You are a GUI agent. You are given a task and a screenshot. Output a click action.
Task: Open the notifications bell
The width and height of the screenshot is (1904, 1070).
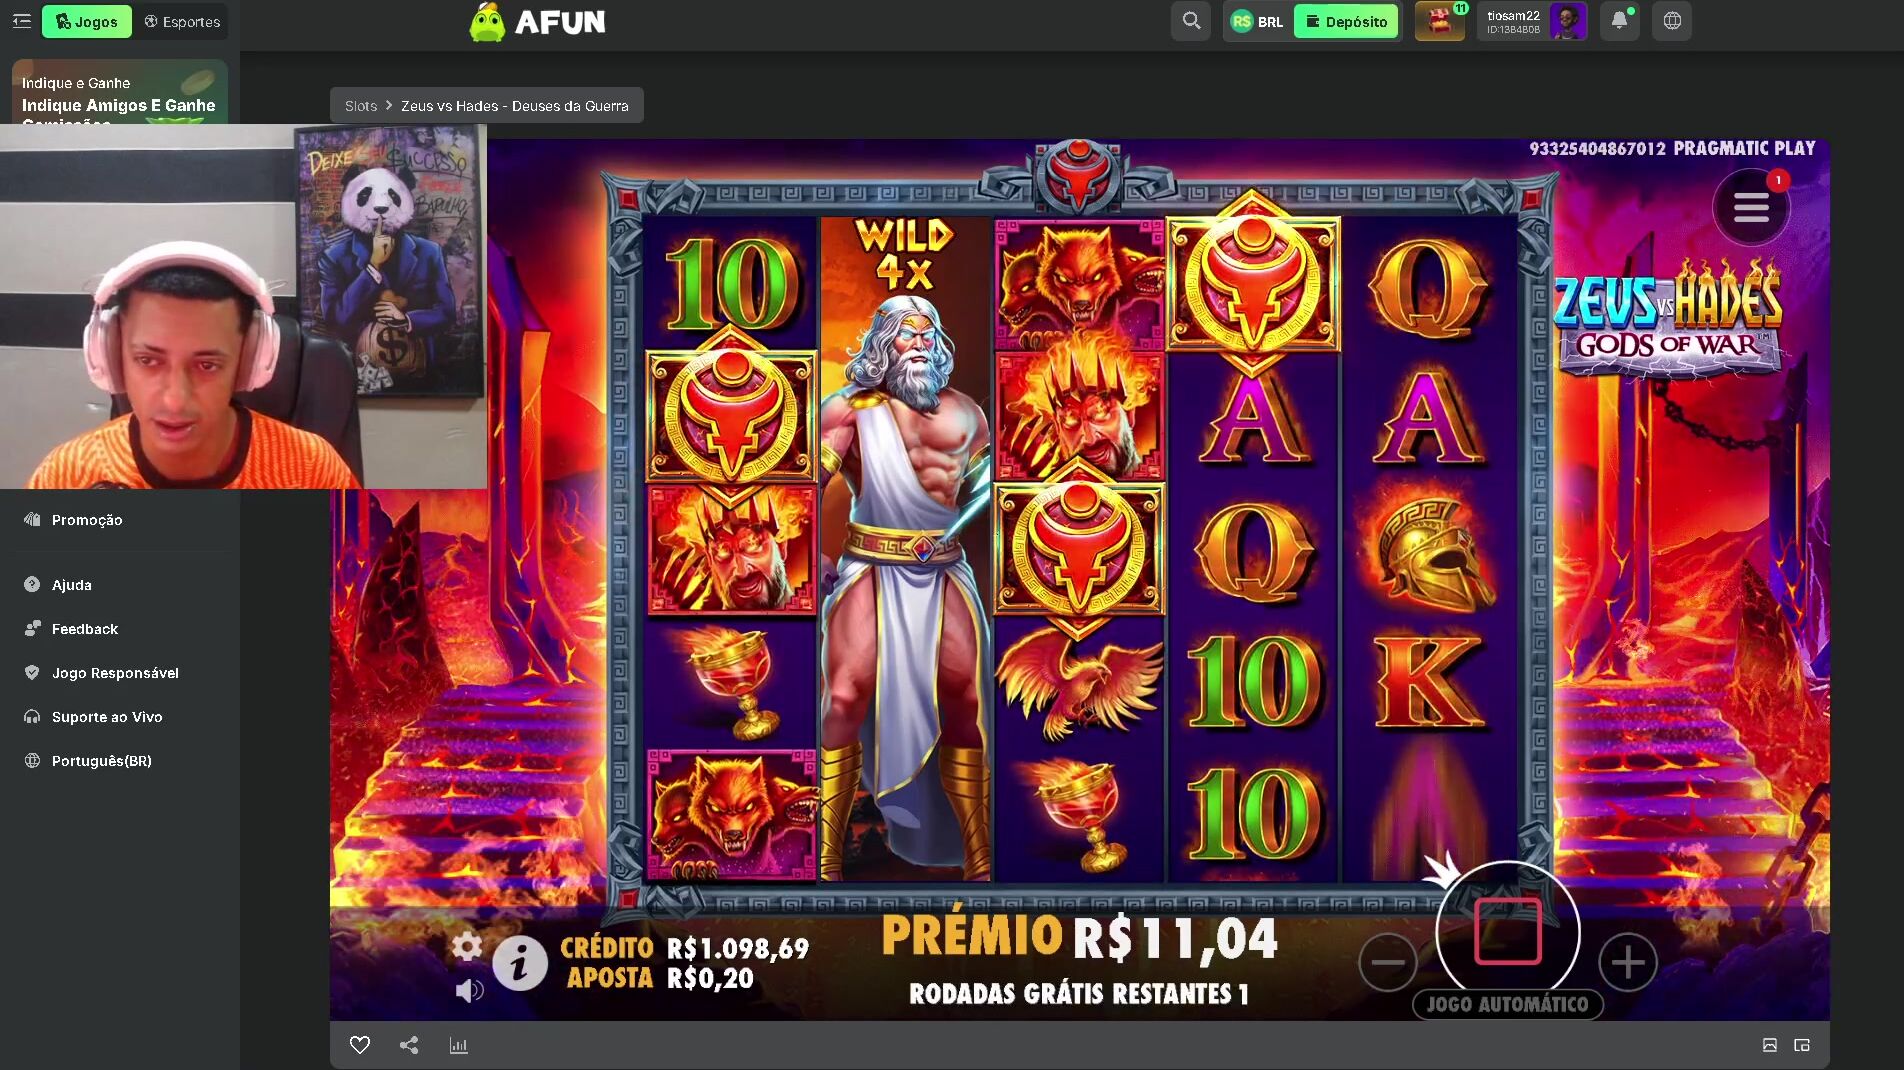(1619, 21)
